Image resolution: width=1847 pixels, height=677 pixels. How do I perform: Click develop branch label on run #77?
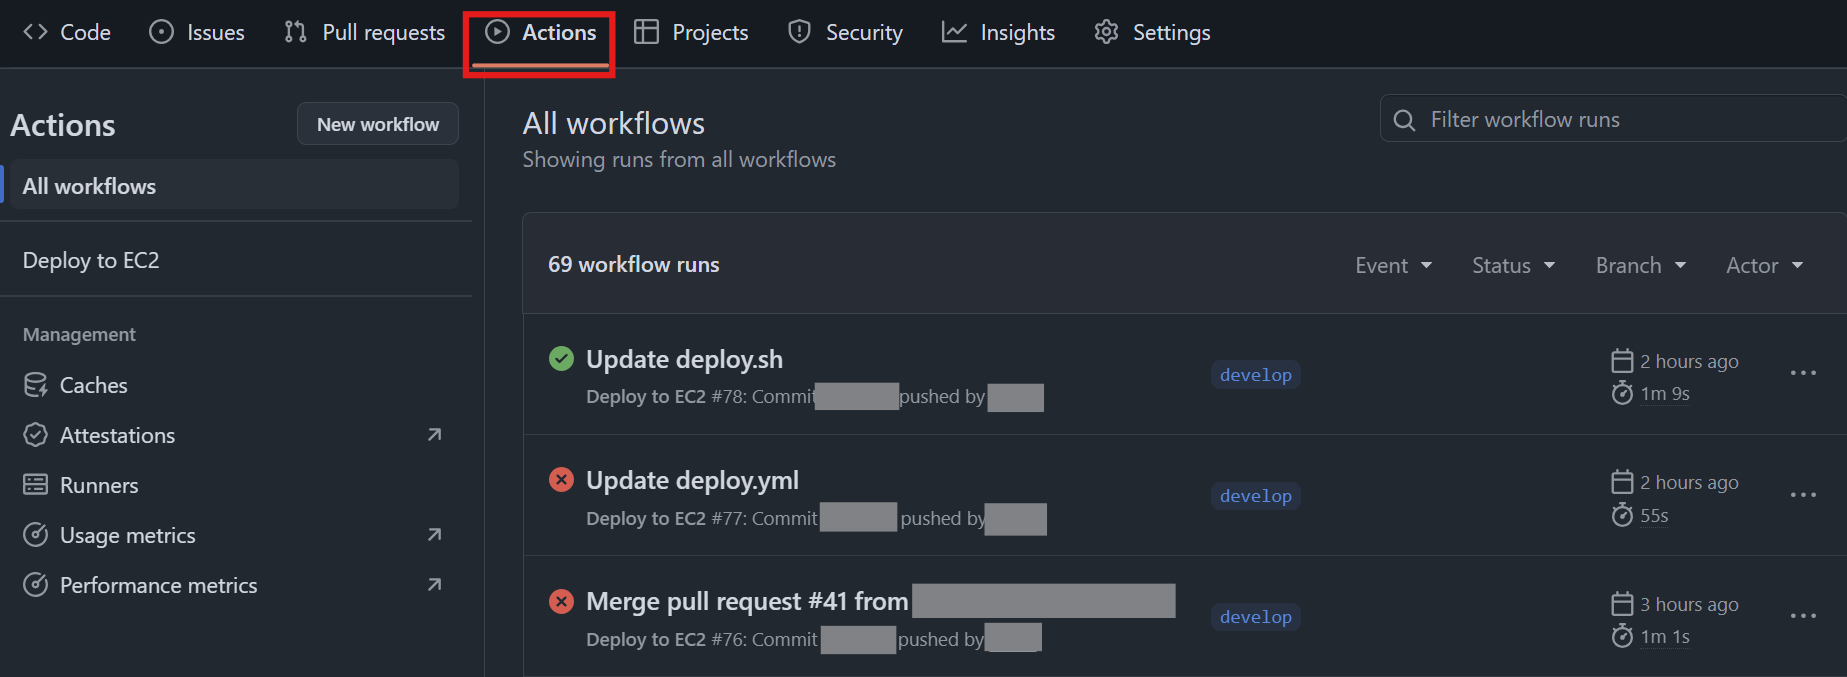(x=1255, y=496)
